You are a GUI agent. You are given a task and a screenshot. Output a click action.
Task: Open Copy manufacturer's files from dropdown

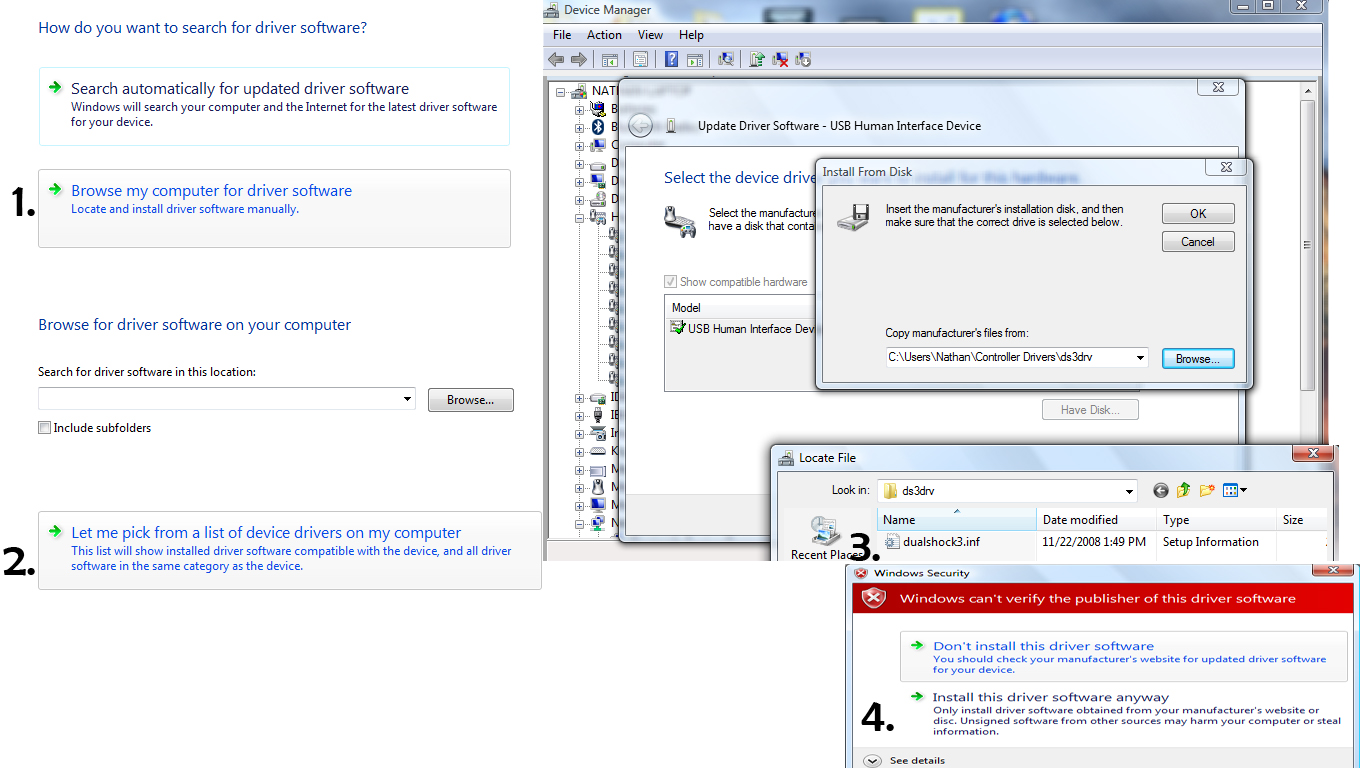[1140, 357]
